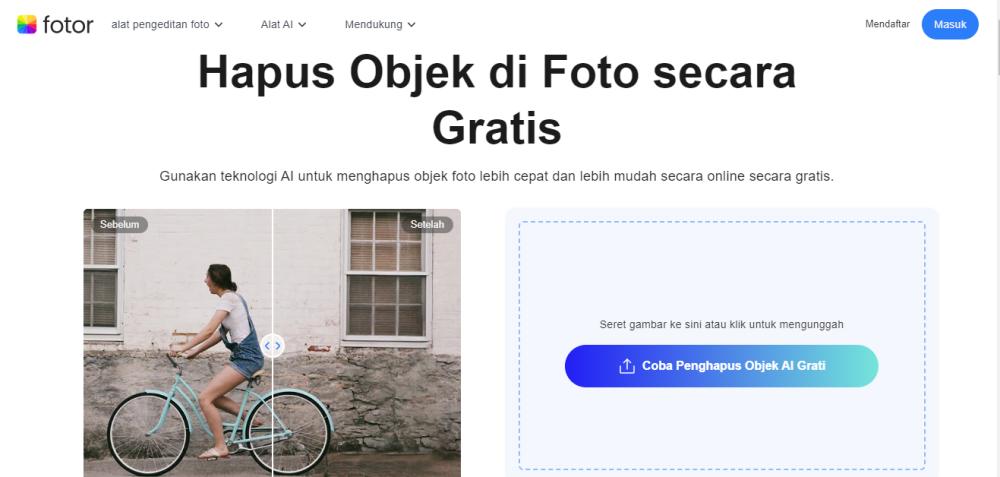Screen dimensions: 1000x477
Task: Click the 'Hapus Objek di Foto secara Gratis' heading
Action: tap(497, 99)
